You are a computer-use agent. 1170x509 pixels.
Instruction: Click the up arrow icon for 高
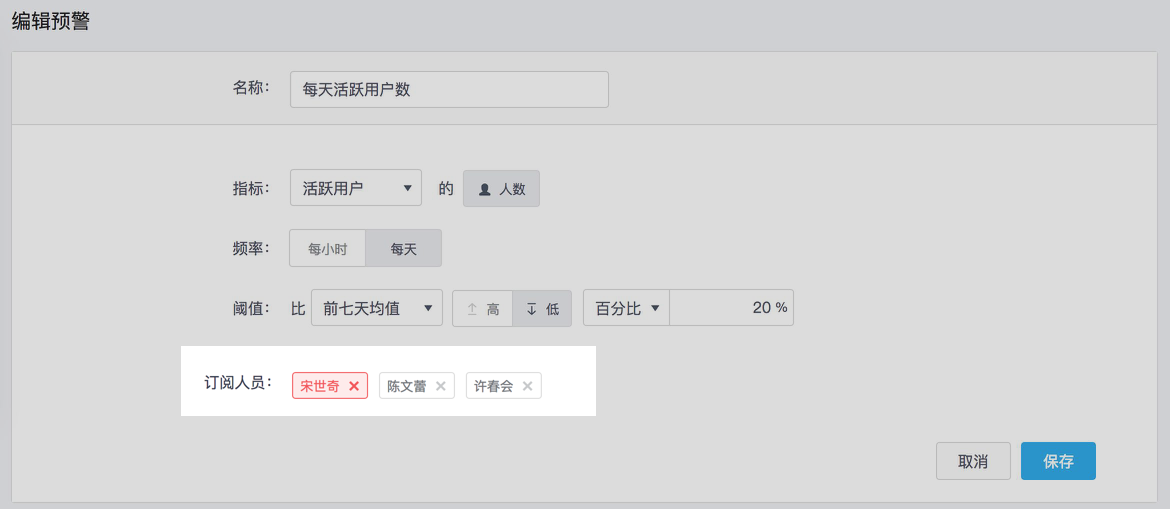(x=472, y=309)
